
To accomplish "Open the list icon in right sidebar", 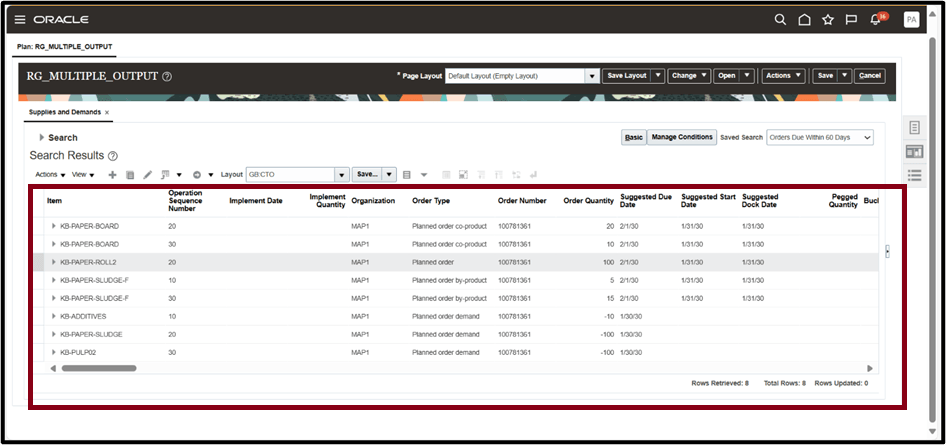I will 915,175.
